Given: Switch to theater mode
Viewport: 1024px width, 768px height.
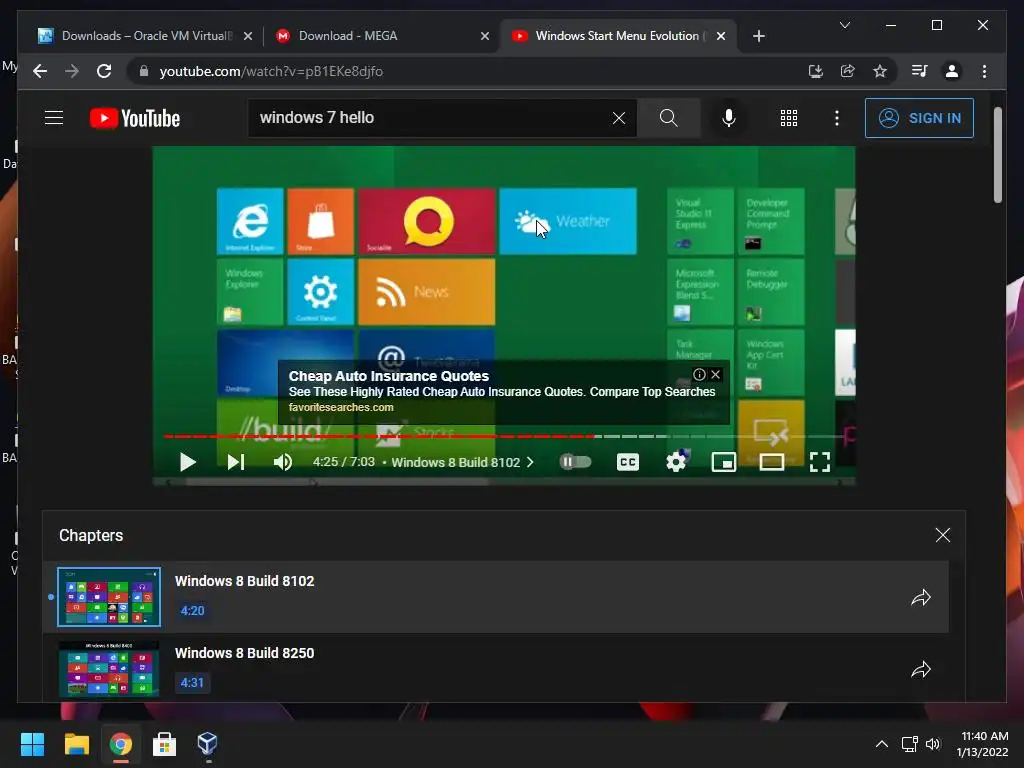Looking at the screenshot, I should (772, 462).
